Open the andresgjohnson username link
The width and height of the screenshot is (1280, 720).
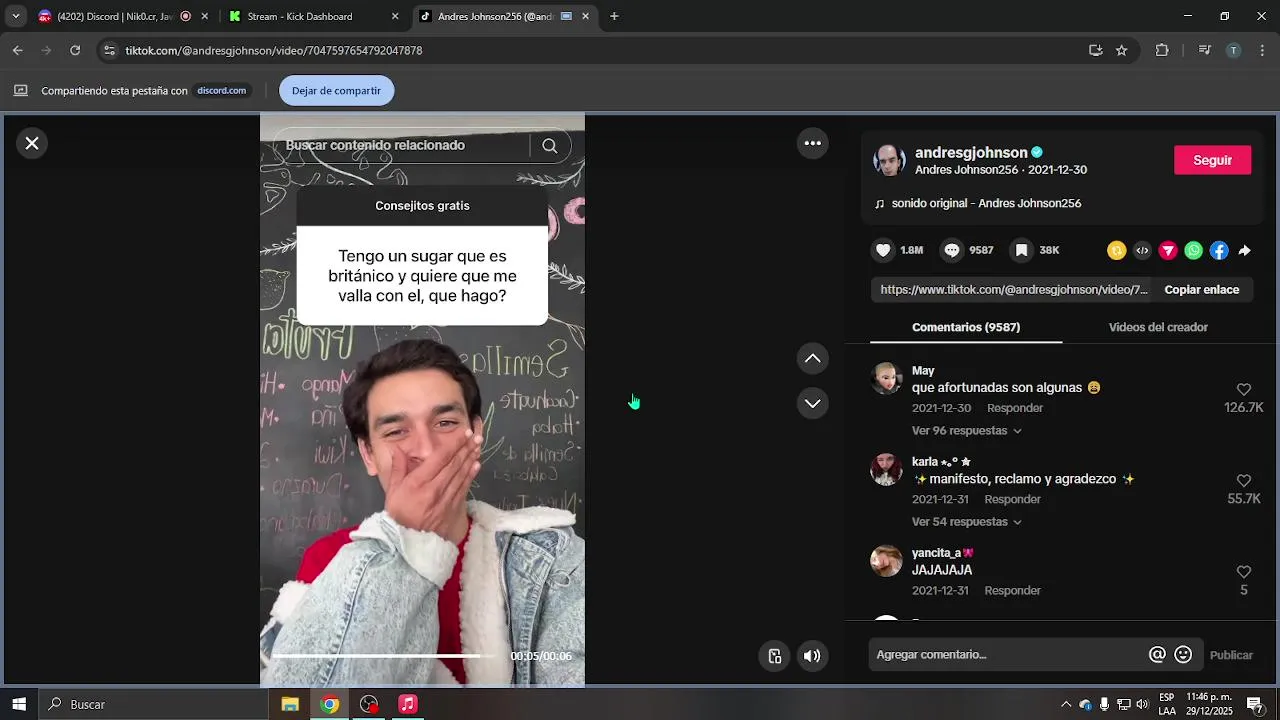coord(971,153)
